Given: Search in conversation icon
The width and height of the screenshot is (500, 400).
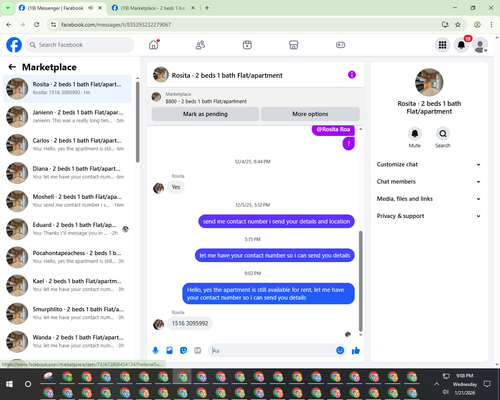Looking at the screenshot, I should (x=443, y=134).
